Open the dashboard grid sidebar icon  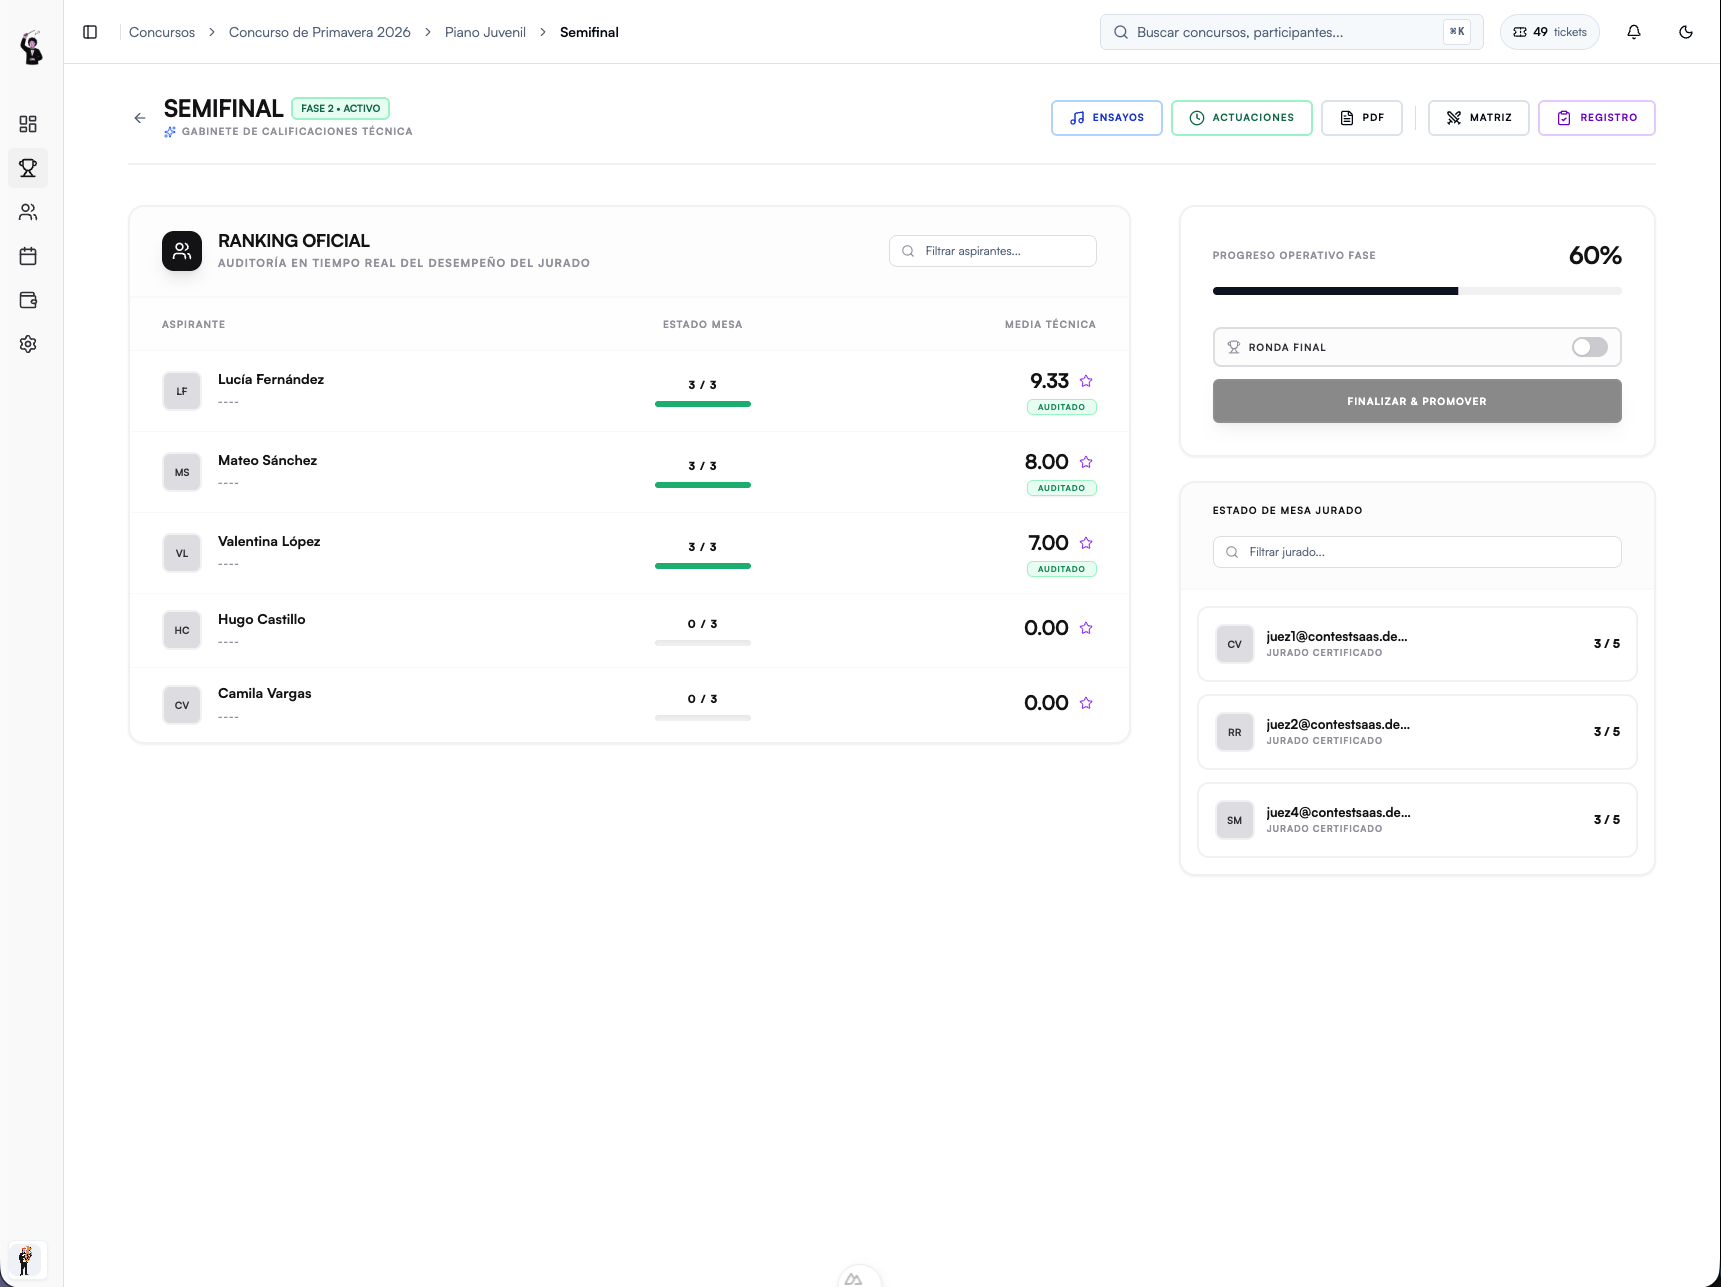click(x=28, y=124)
